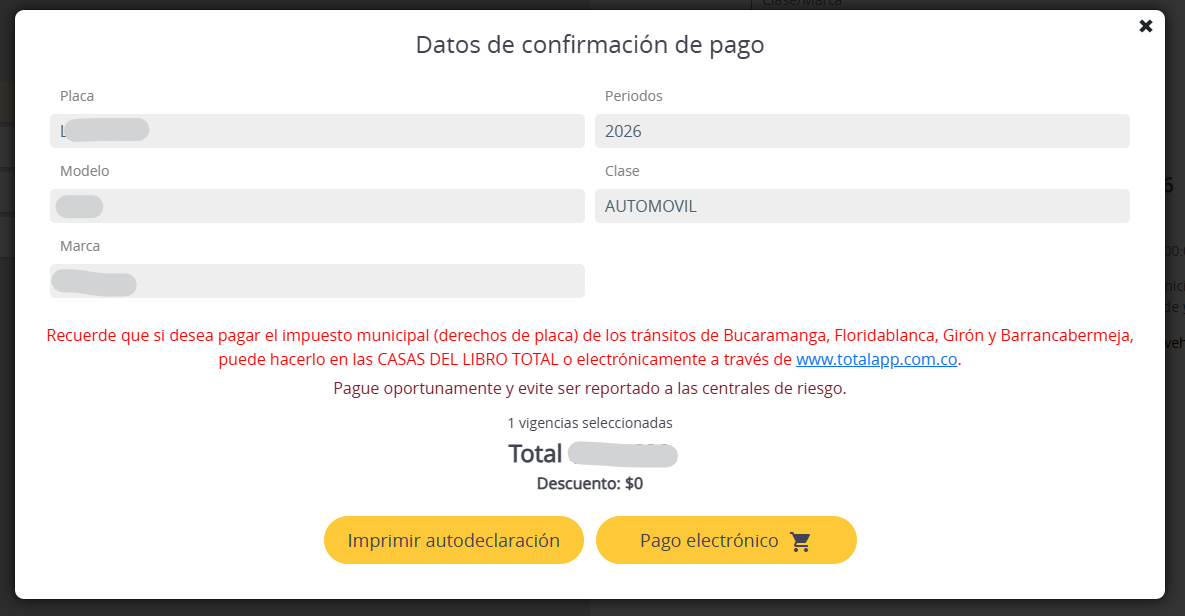Click the Clase field label
The image size is (1185, 616).
point(622,171)
